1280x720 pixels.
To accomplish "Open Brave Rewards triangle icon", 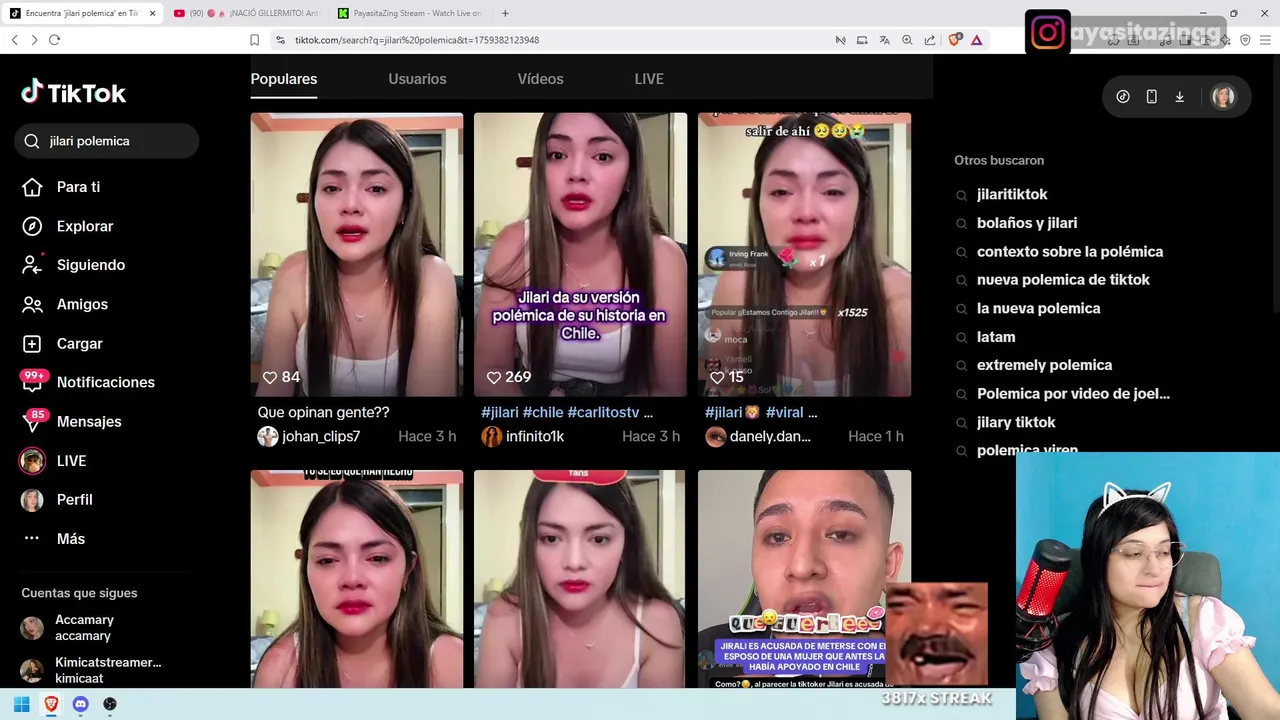I will [977, 40].
